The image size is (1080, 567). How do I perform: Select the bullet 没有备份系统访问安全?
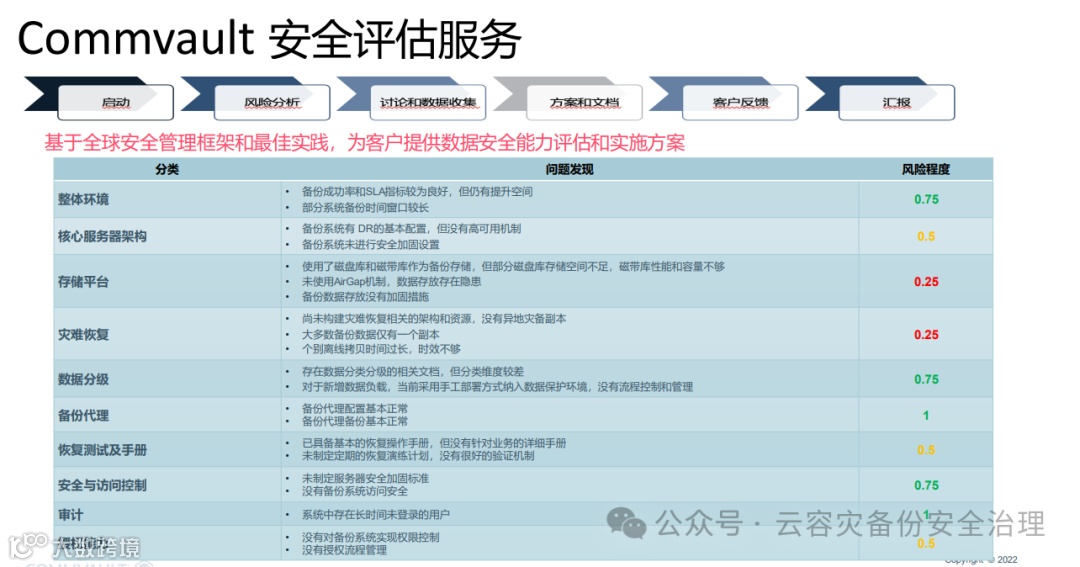[355, 491]
